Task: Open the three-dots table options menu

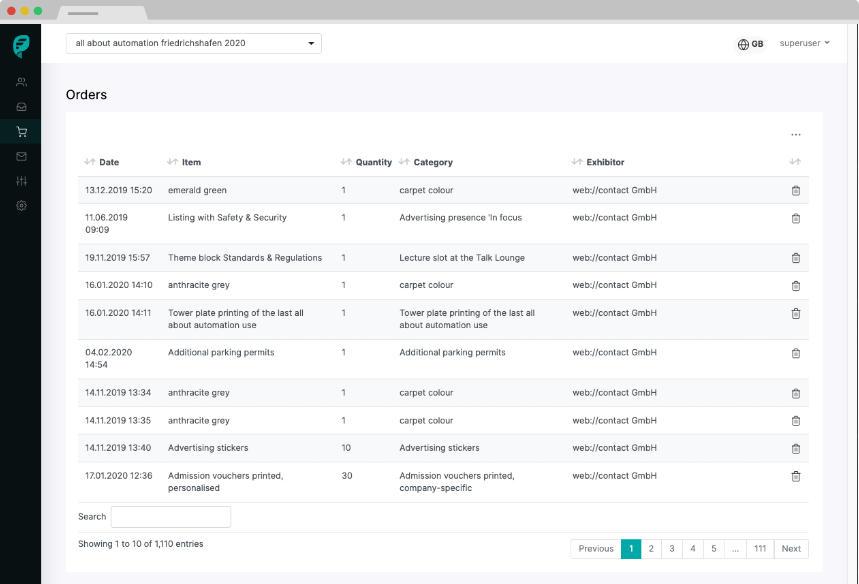Action: pos(795,135)
